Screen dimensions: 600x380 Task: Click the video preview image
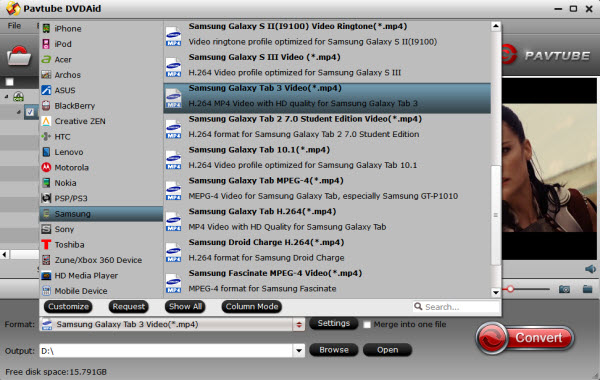click(549, 168)
